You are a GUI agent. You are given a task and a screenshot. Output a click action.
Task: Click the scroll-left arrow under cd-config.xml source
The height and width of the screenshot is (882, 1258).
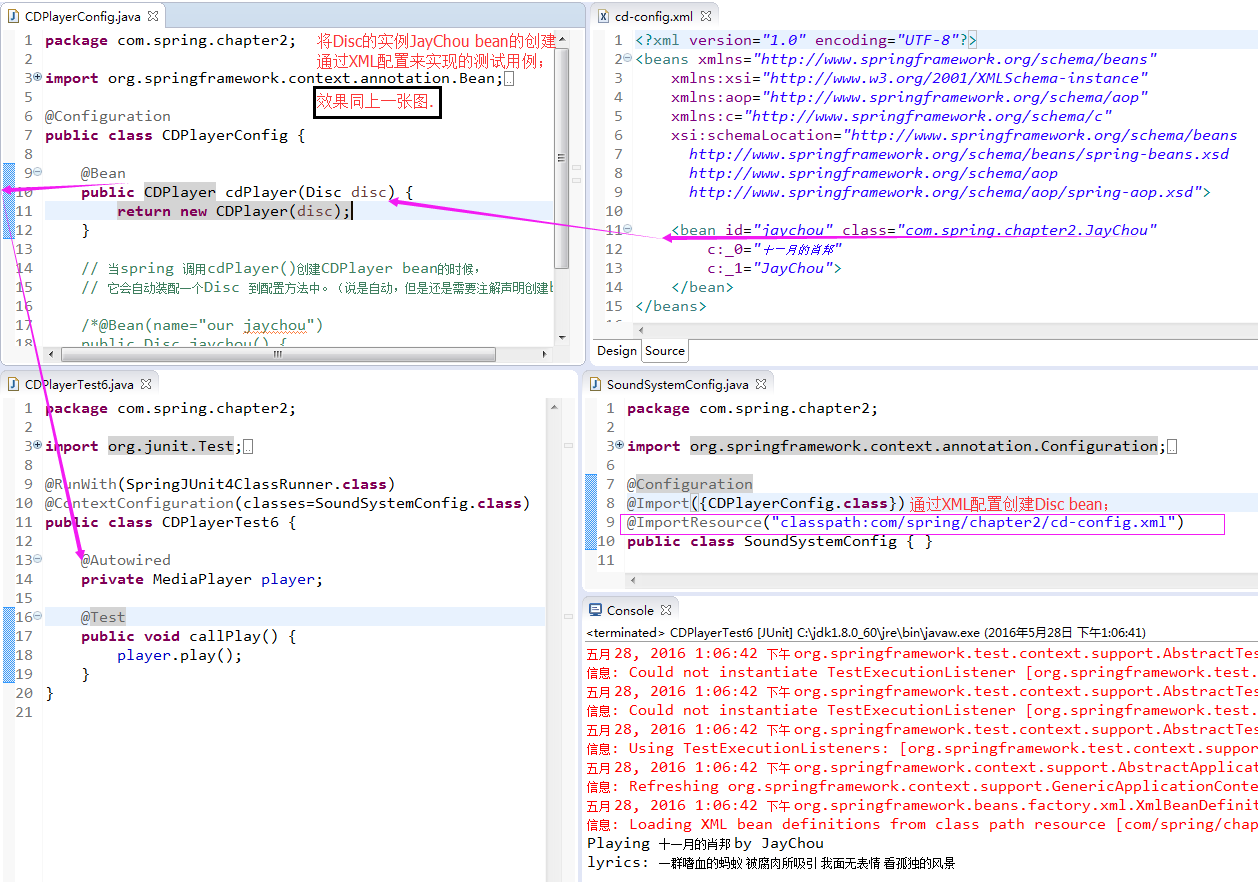pyautogui.click(x=643, y=331)
